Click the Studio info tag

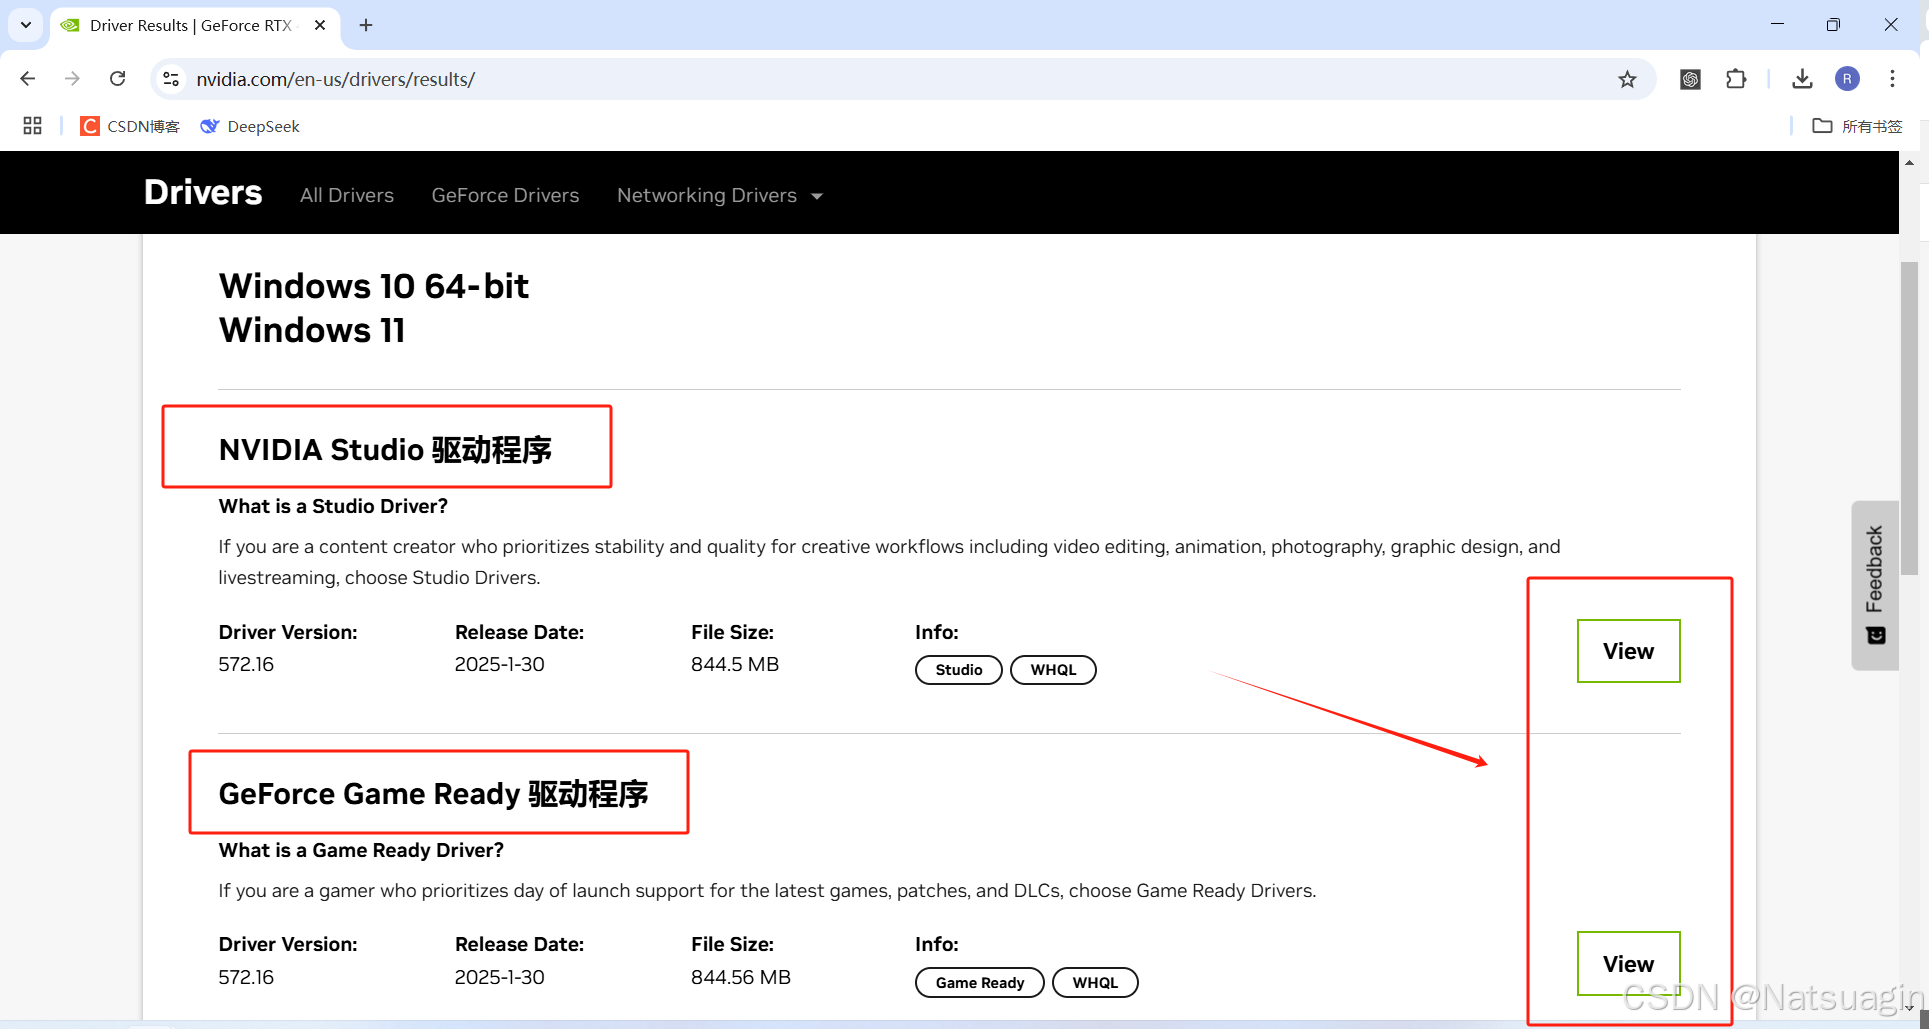click(958, 670)
